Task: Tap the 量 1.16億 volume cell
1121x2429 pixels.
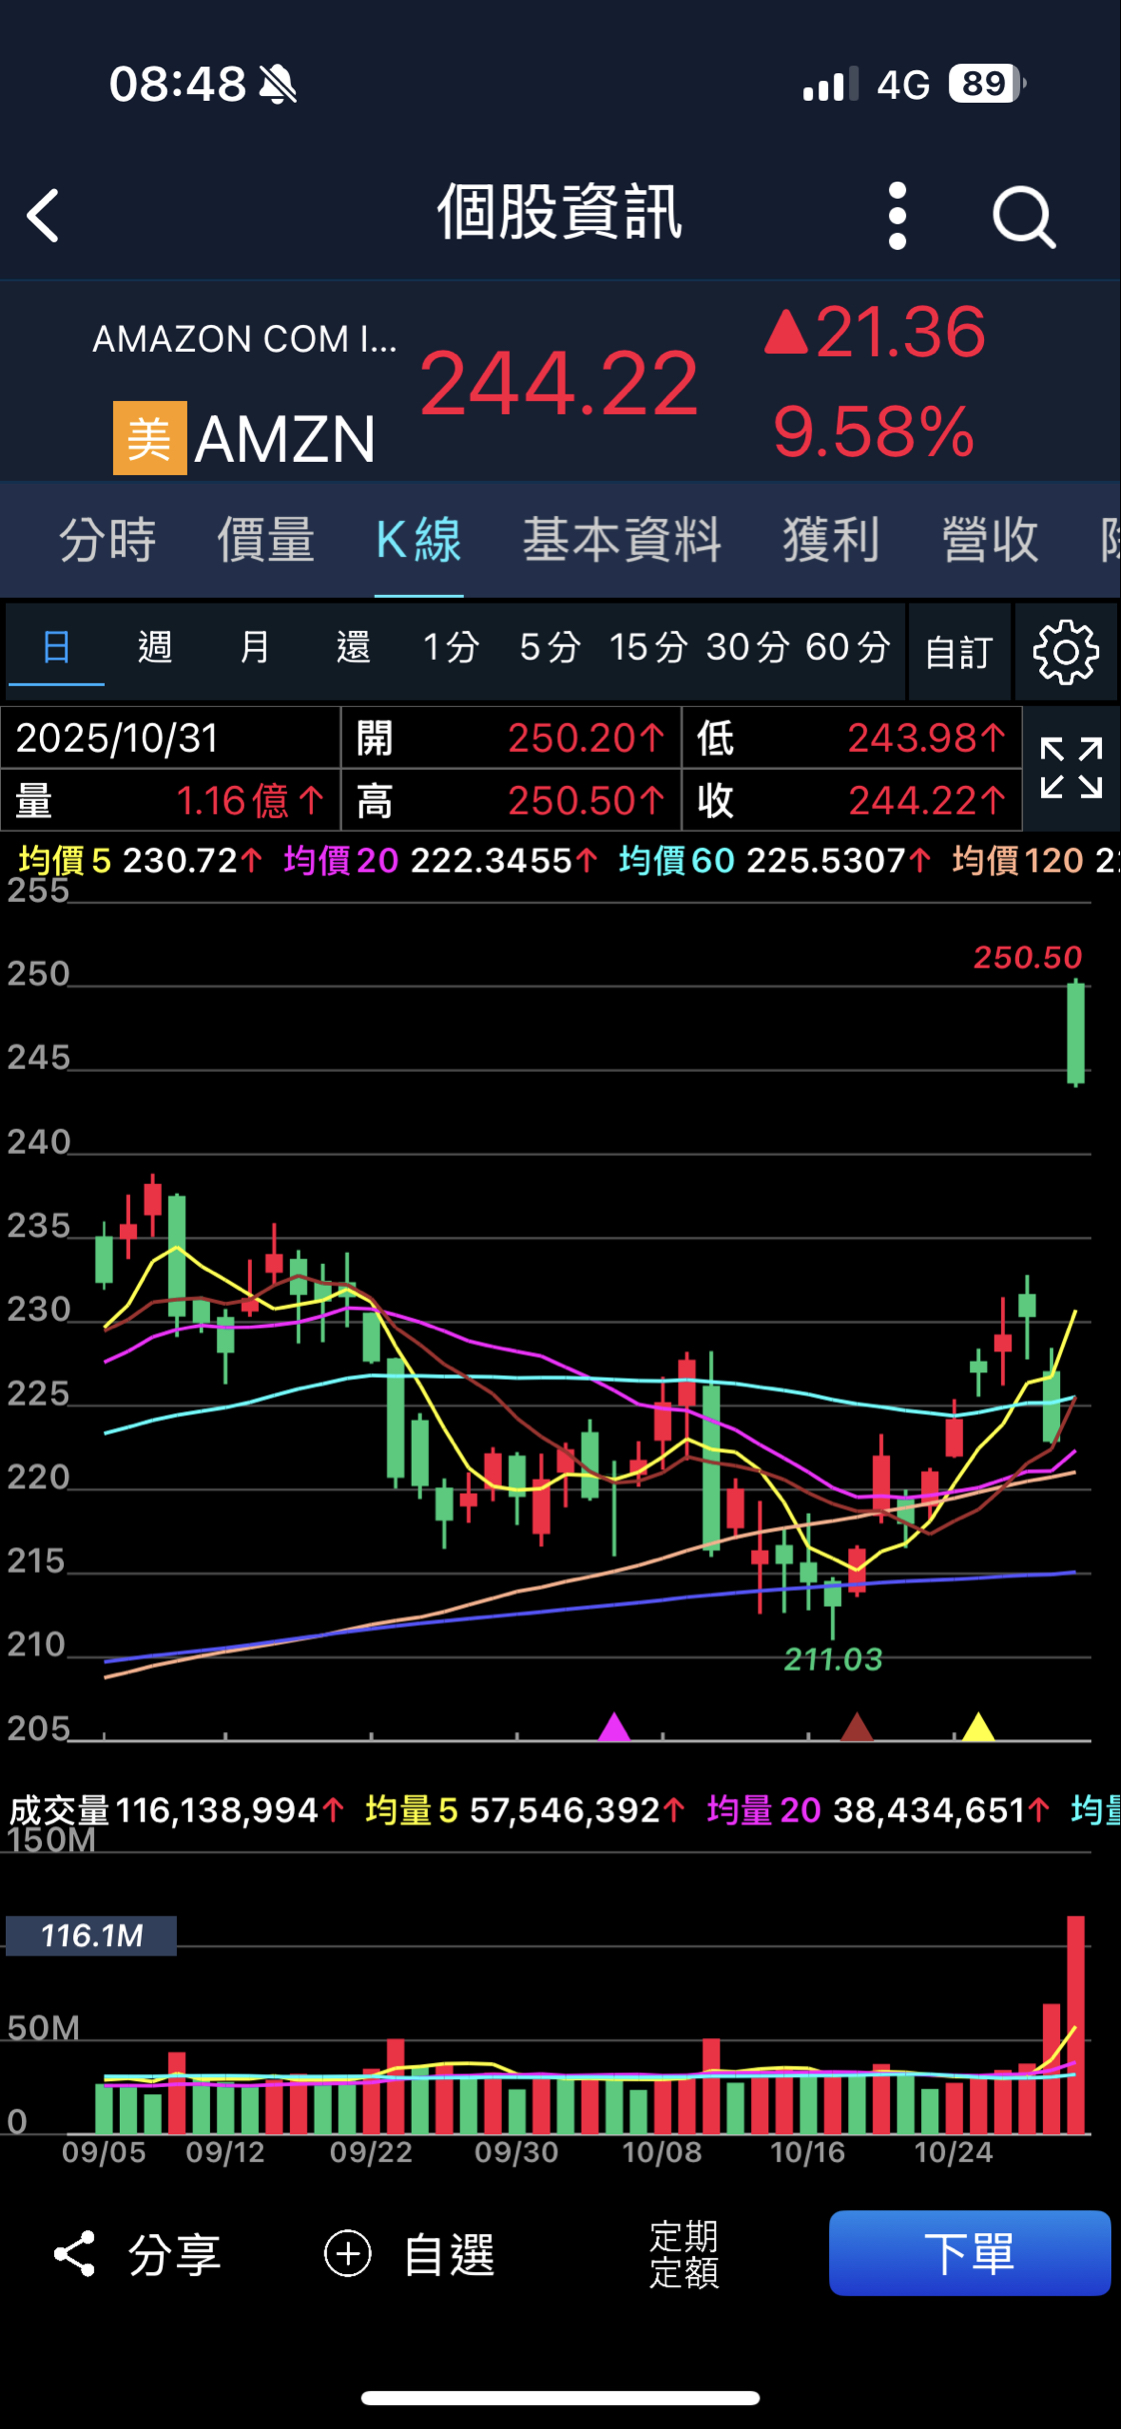Action: 170,800
